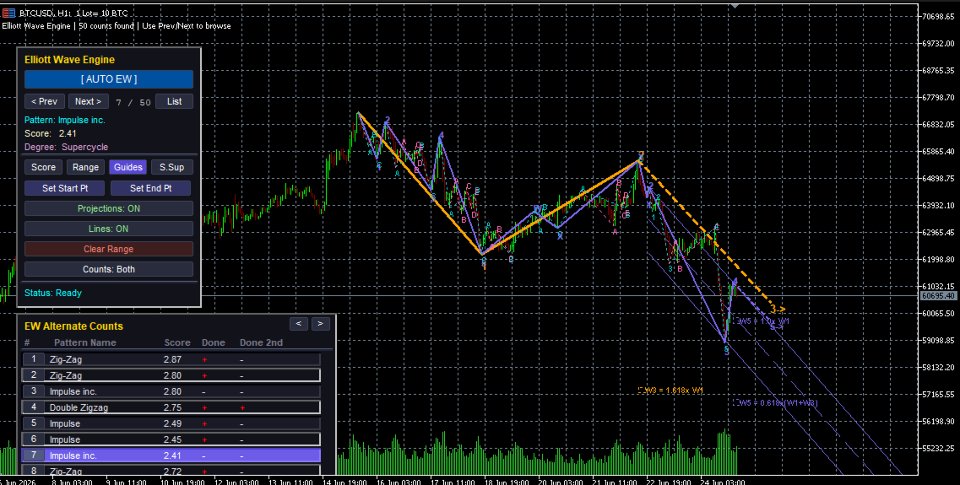This screenshot has width=960, height=485.
Task: Click the left arrow in Alternate Counts panel
Action: tap(298, 323)
